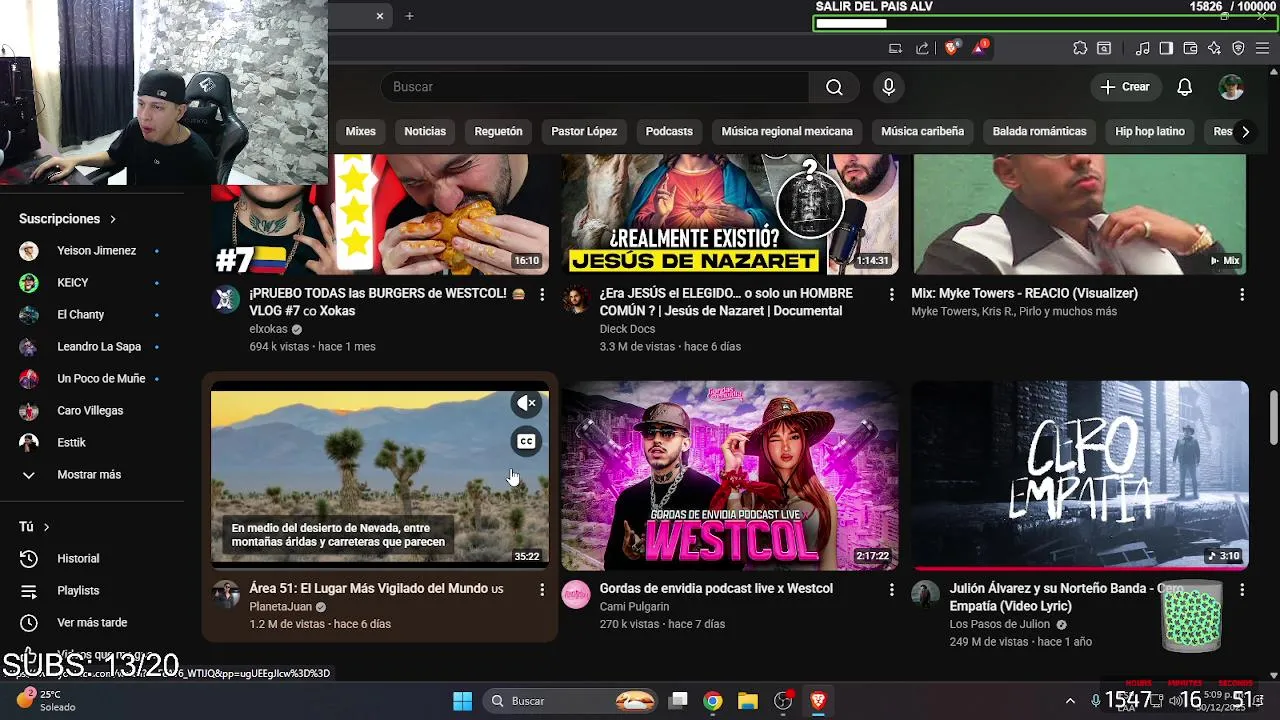Open options for Jesús de Nazaret video
This screenshot has width=1280, height=720.
point(892,295)
